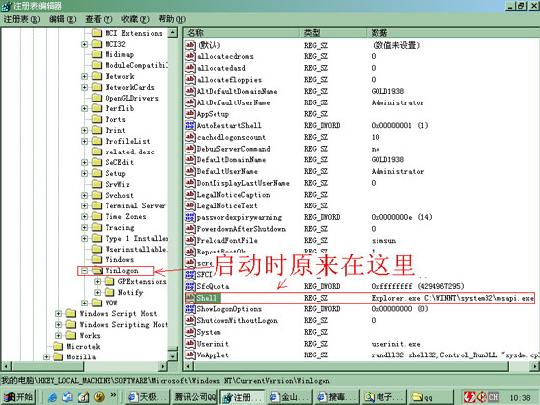Viewport: 540px width, 405px height.
Task: Open the 收藏 menu
Action: pos(135,19)
